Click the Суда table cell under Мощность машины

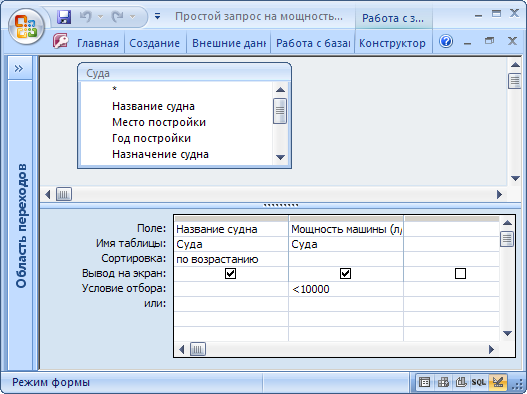click(x=346, y=244)
